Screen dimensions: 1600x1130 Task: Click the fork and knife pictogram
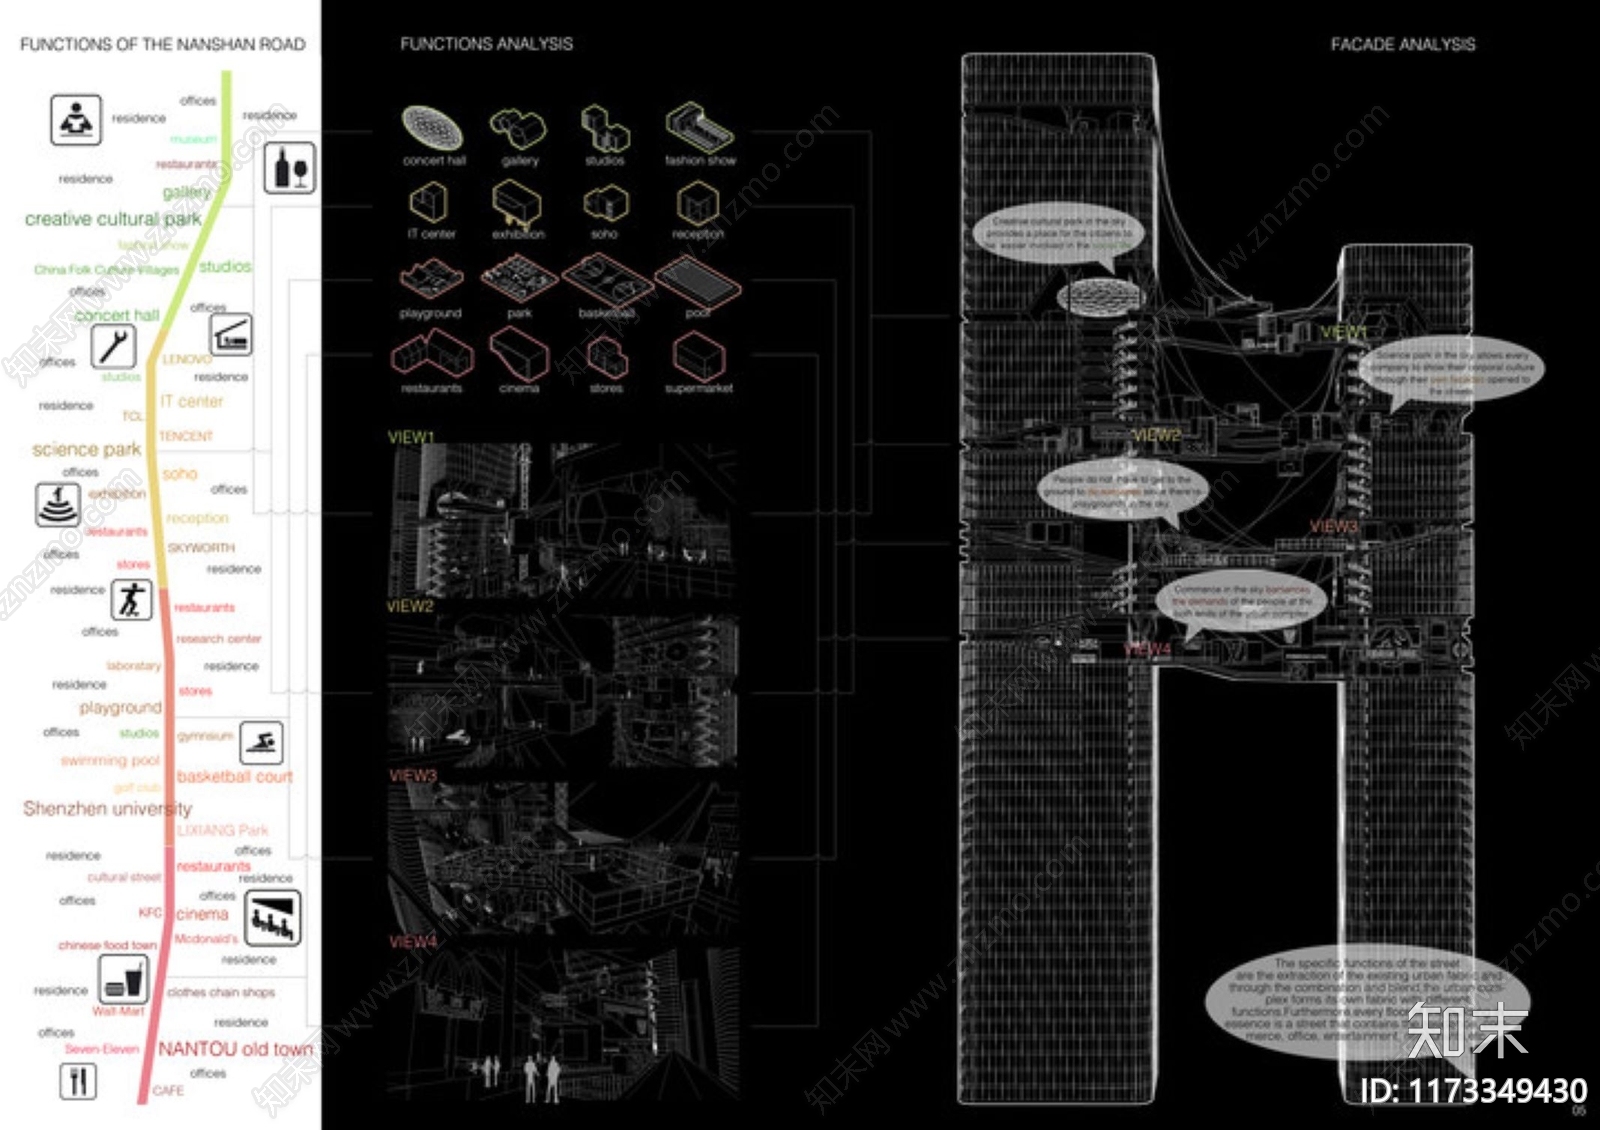pos(78,1081)
